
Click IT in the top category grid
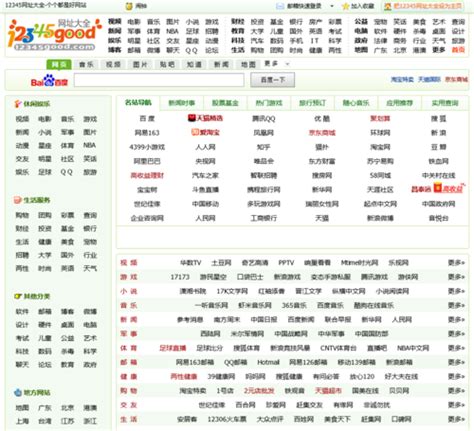[x=314, y=41]
